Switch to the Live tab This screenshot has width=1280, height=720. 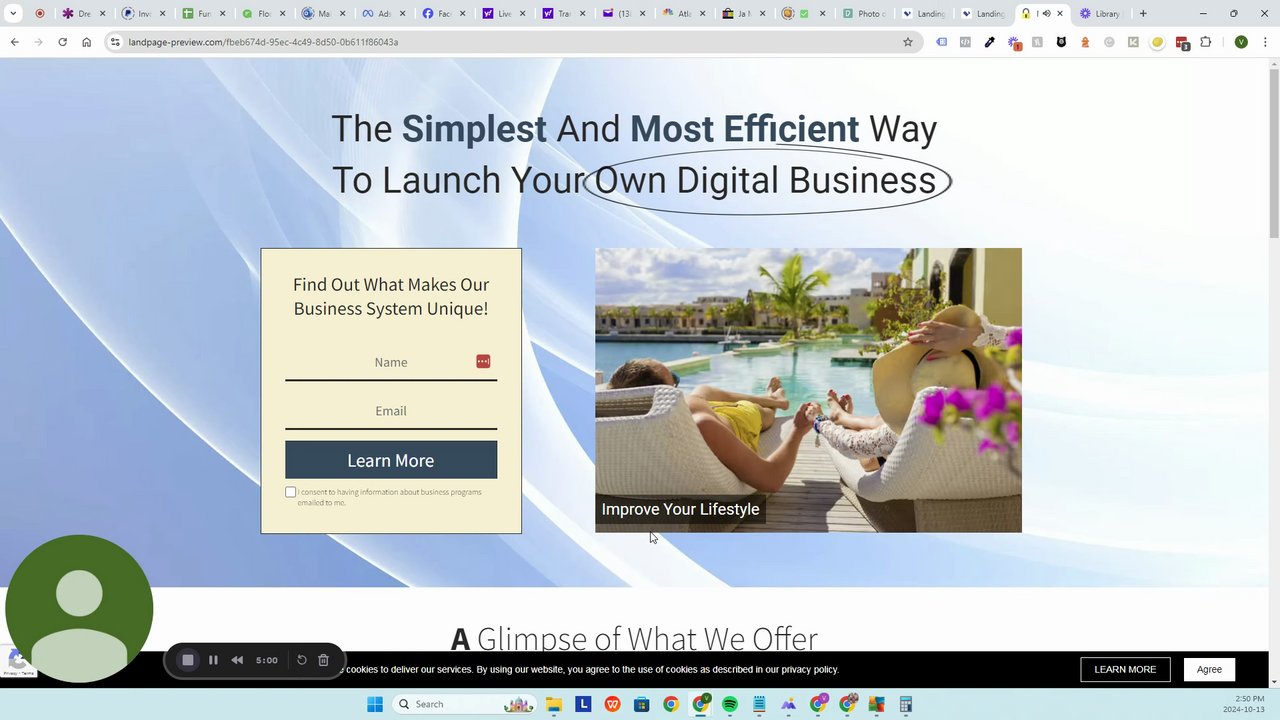pyautogui.click(x=504, y=13)
